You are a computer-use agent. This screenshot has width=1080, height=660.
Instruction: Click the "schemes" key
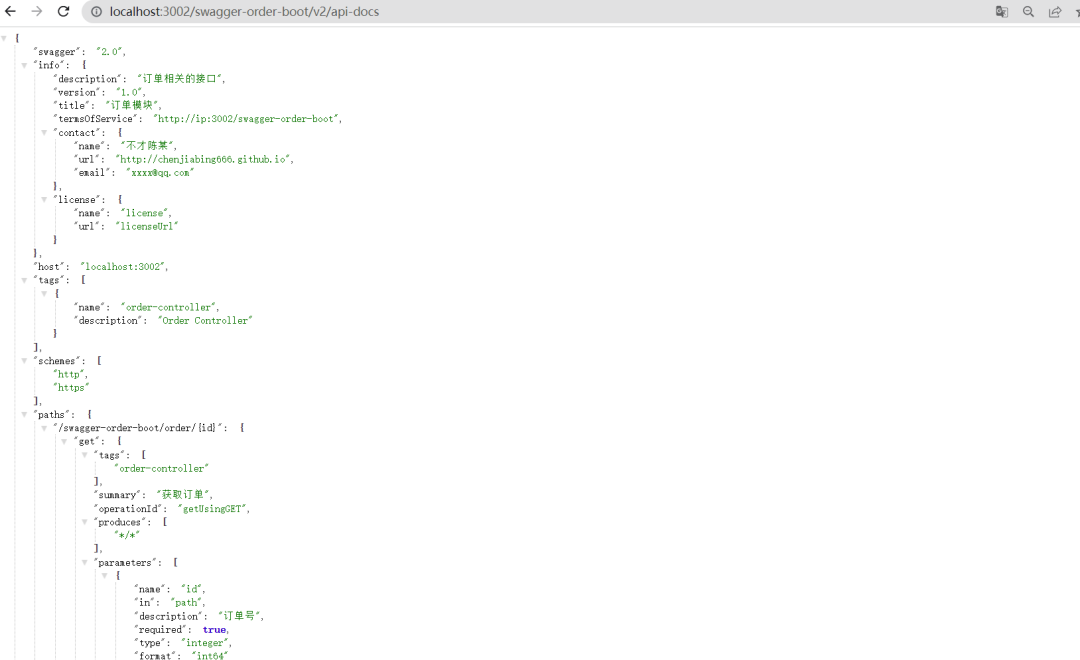[x=56, y=361]
